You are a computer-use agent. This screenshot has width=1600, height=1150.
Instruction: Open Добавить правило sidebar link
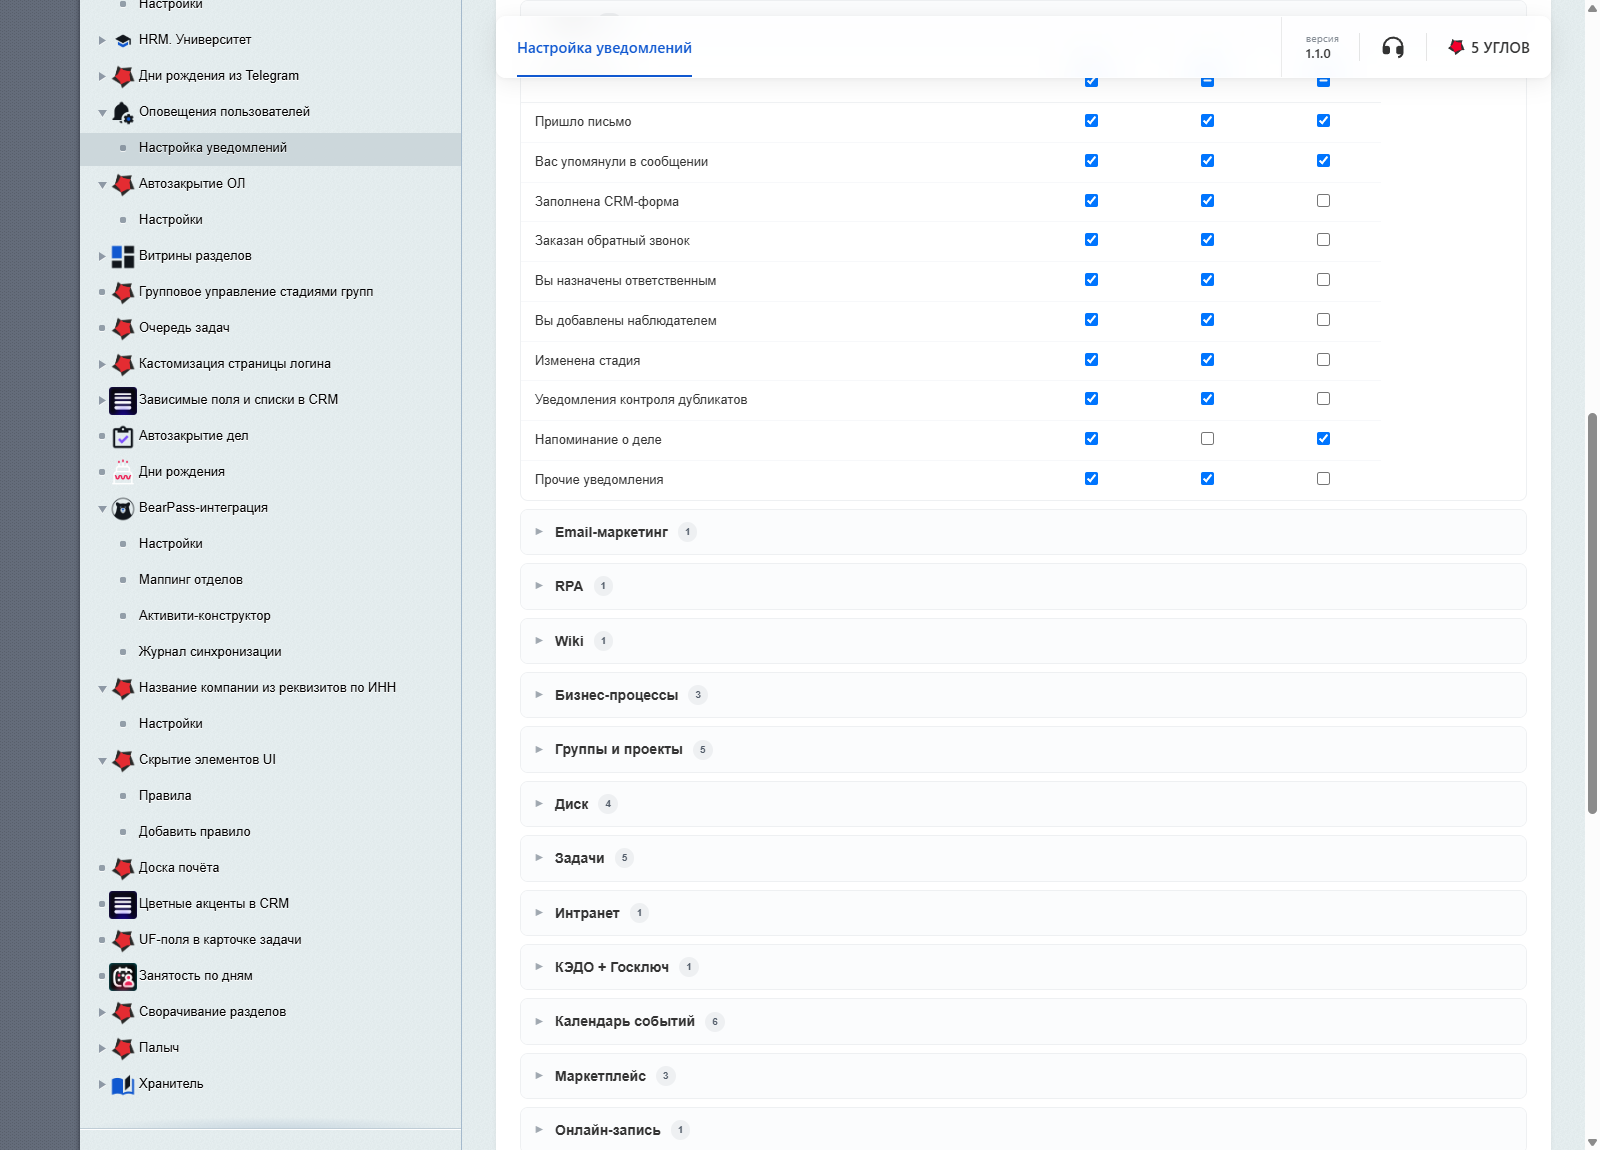click(x=194, y=832)
